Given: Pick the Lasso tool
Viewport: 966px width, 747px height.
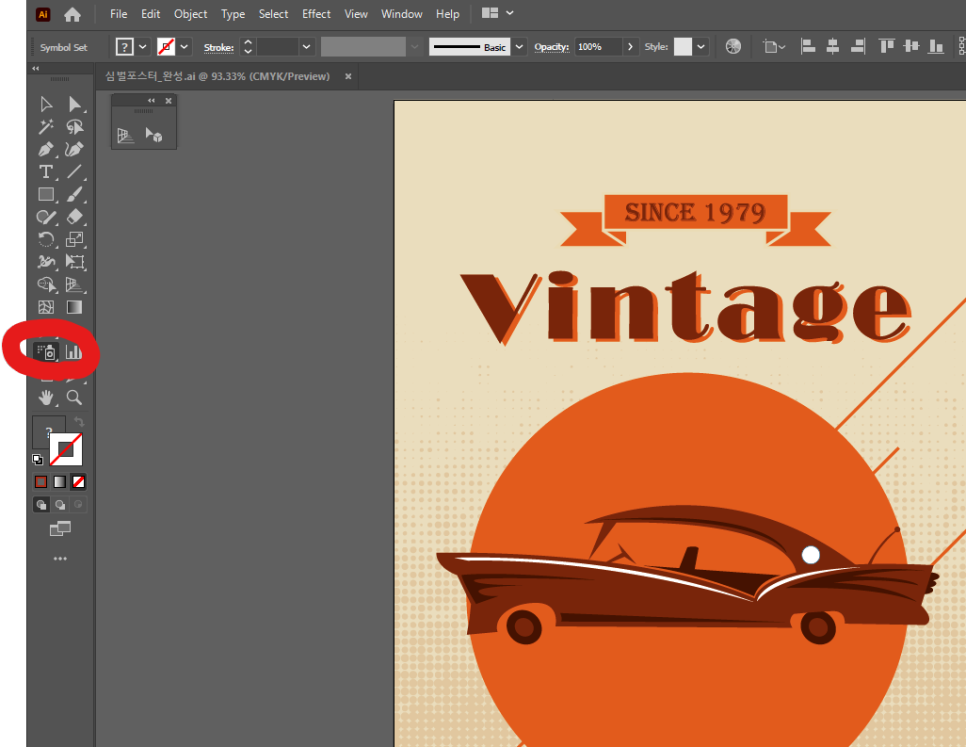Looking at the screenshot, I should coord(75,127).
